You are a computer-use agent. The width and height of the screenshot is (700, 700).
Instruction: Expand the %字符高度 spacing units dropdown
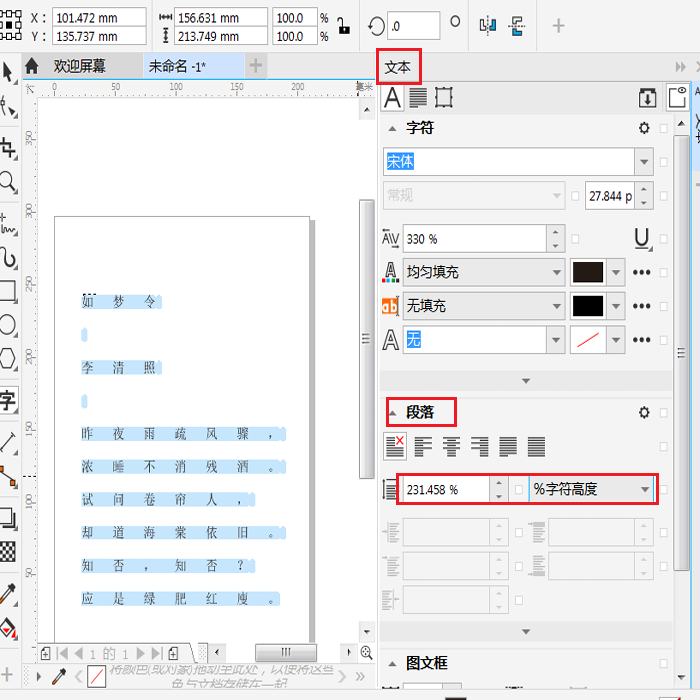[645, 489]
